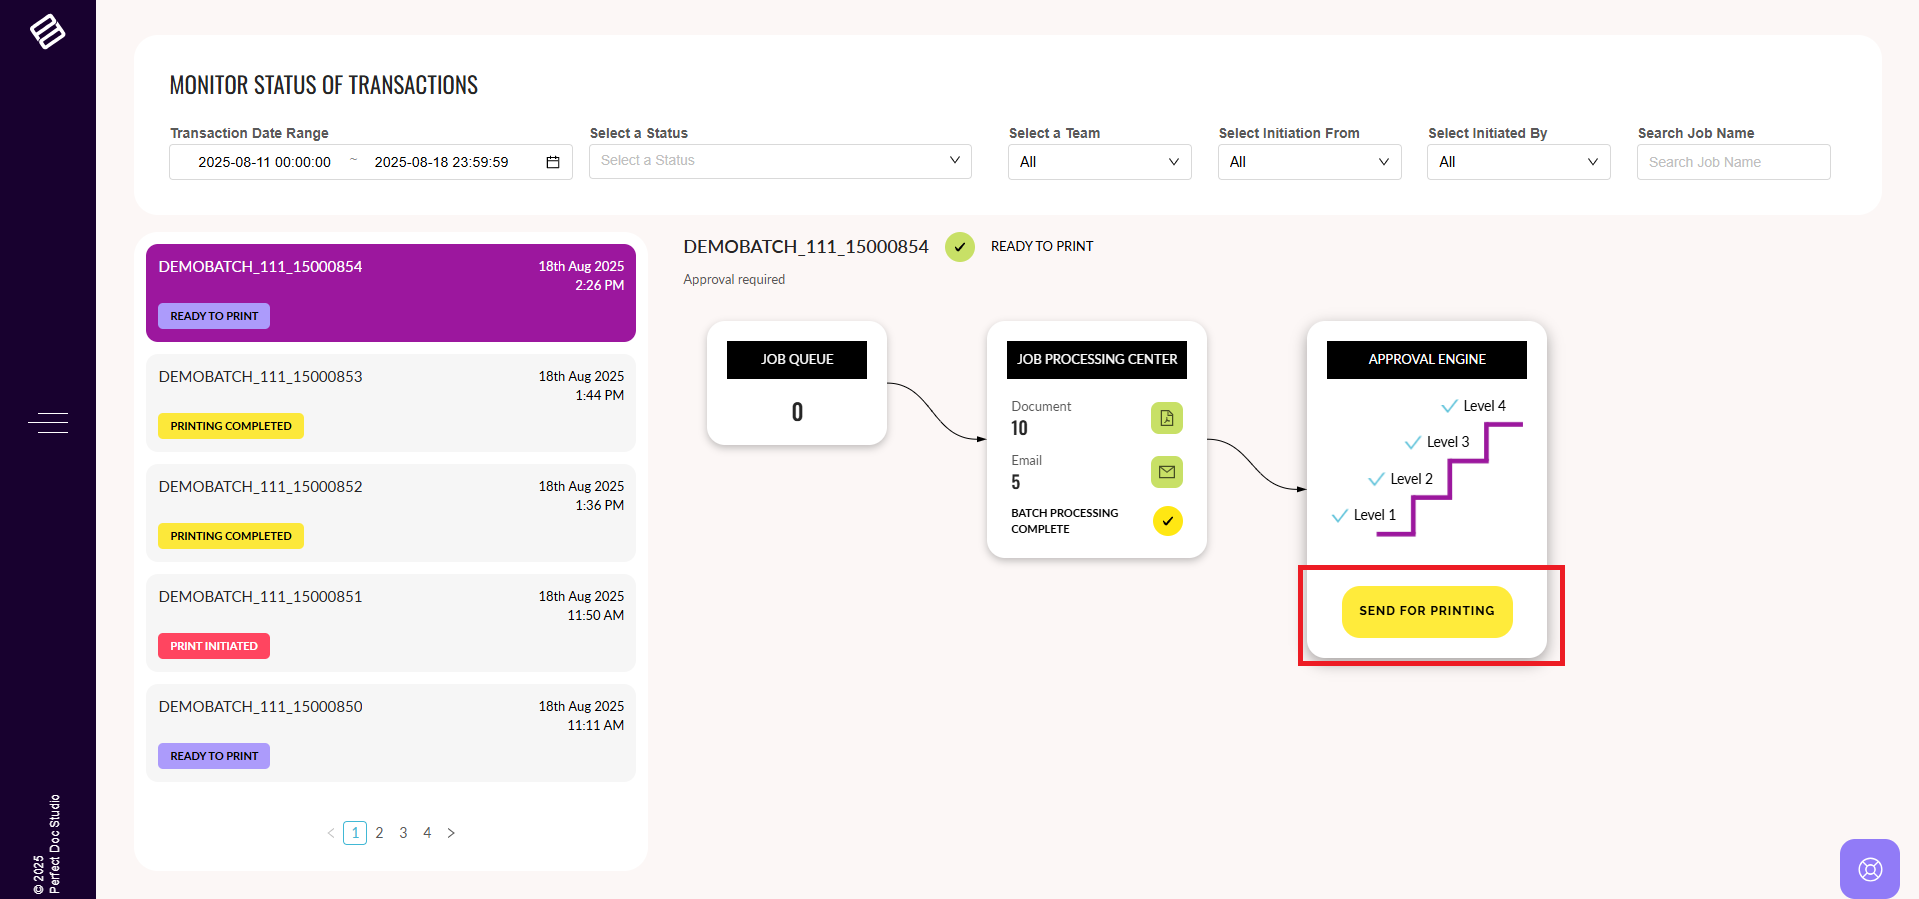Go to next page arrow
The width and height of the screenshot is (1919, 899).
point(451,833)
